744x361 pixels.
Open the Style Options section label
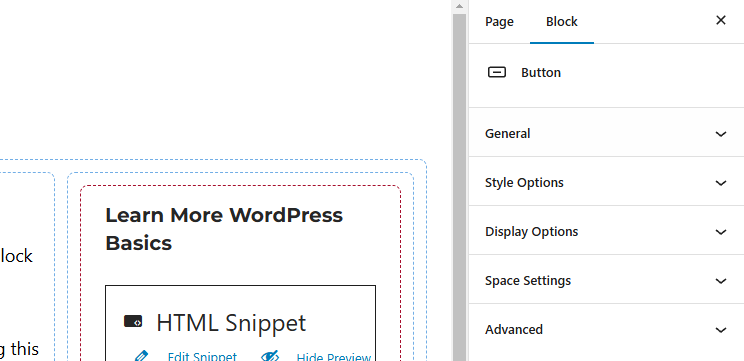pyautogui.click(x=524, y=183)
